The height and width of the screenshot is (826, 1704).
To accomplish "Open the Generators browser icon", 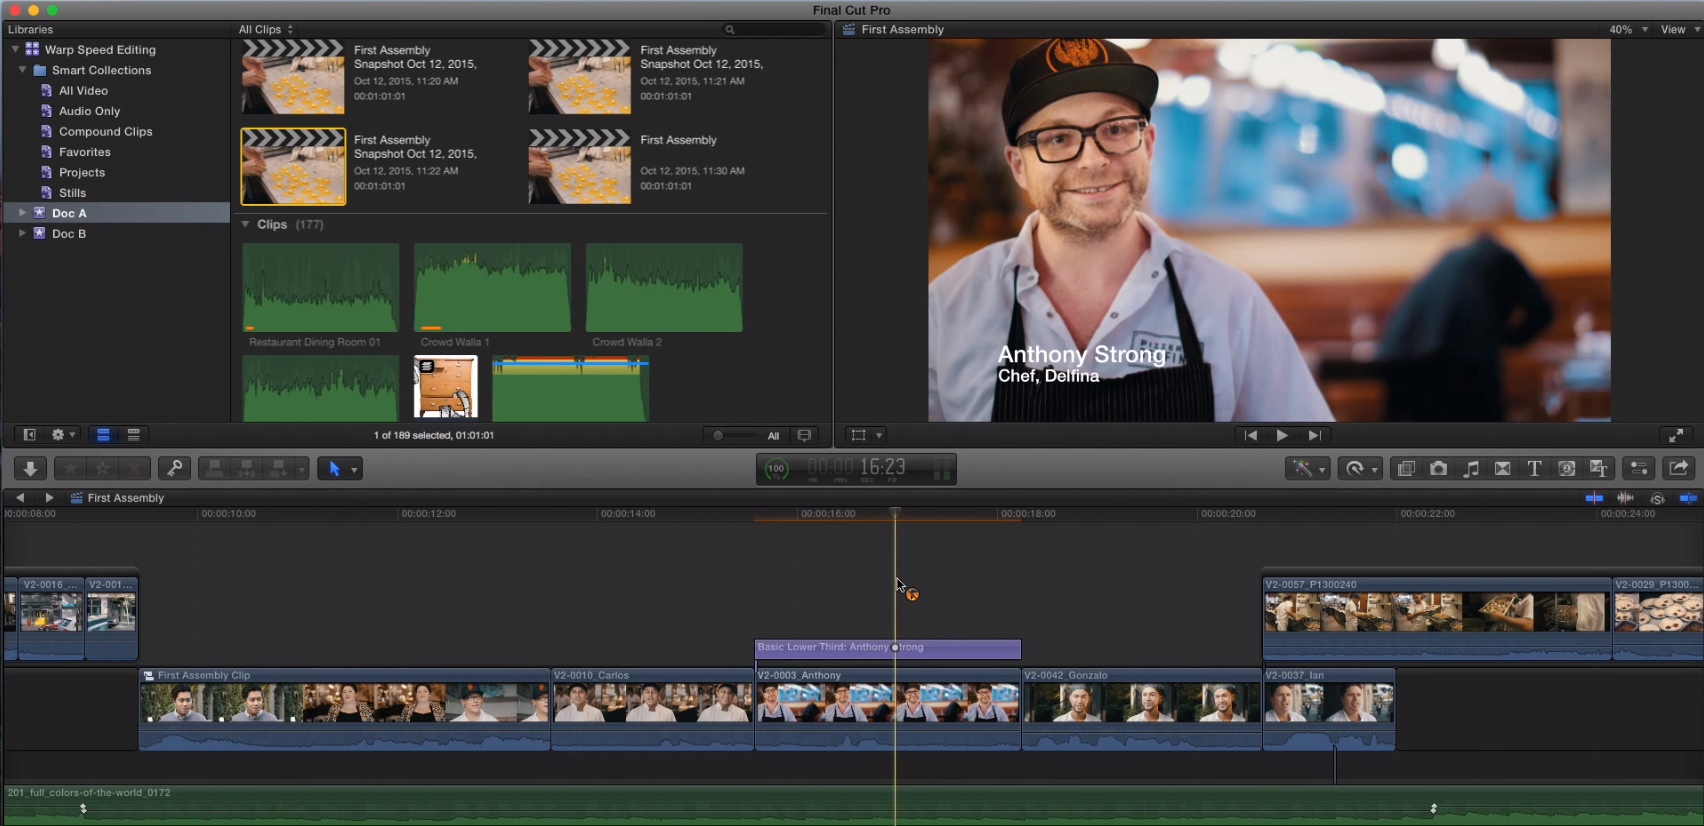I will coord(1566,468).
